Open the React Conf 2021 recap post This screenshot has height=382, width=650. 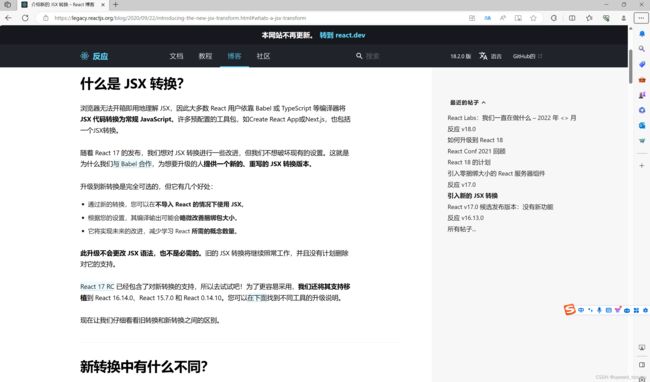click(x=476, y=151)
